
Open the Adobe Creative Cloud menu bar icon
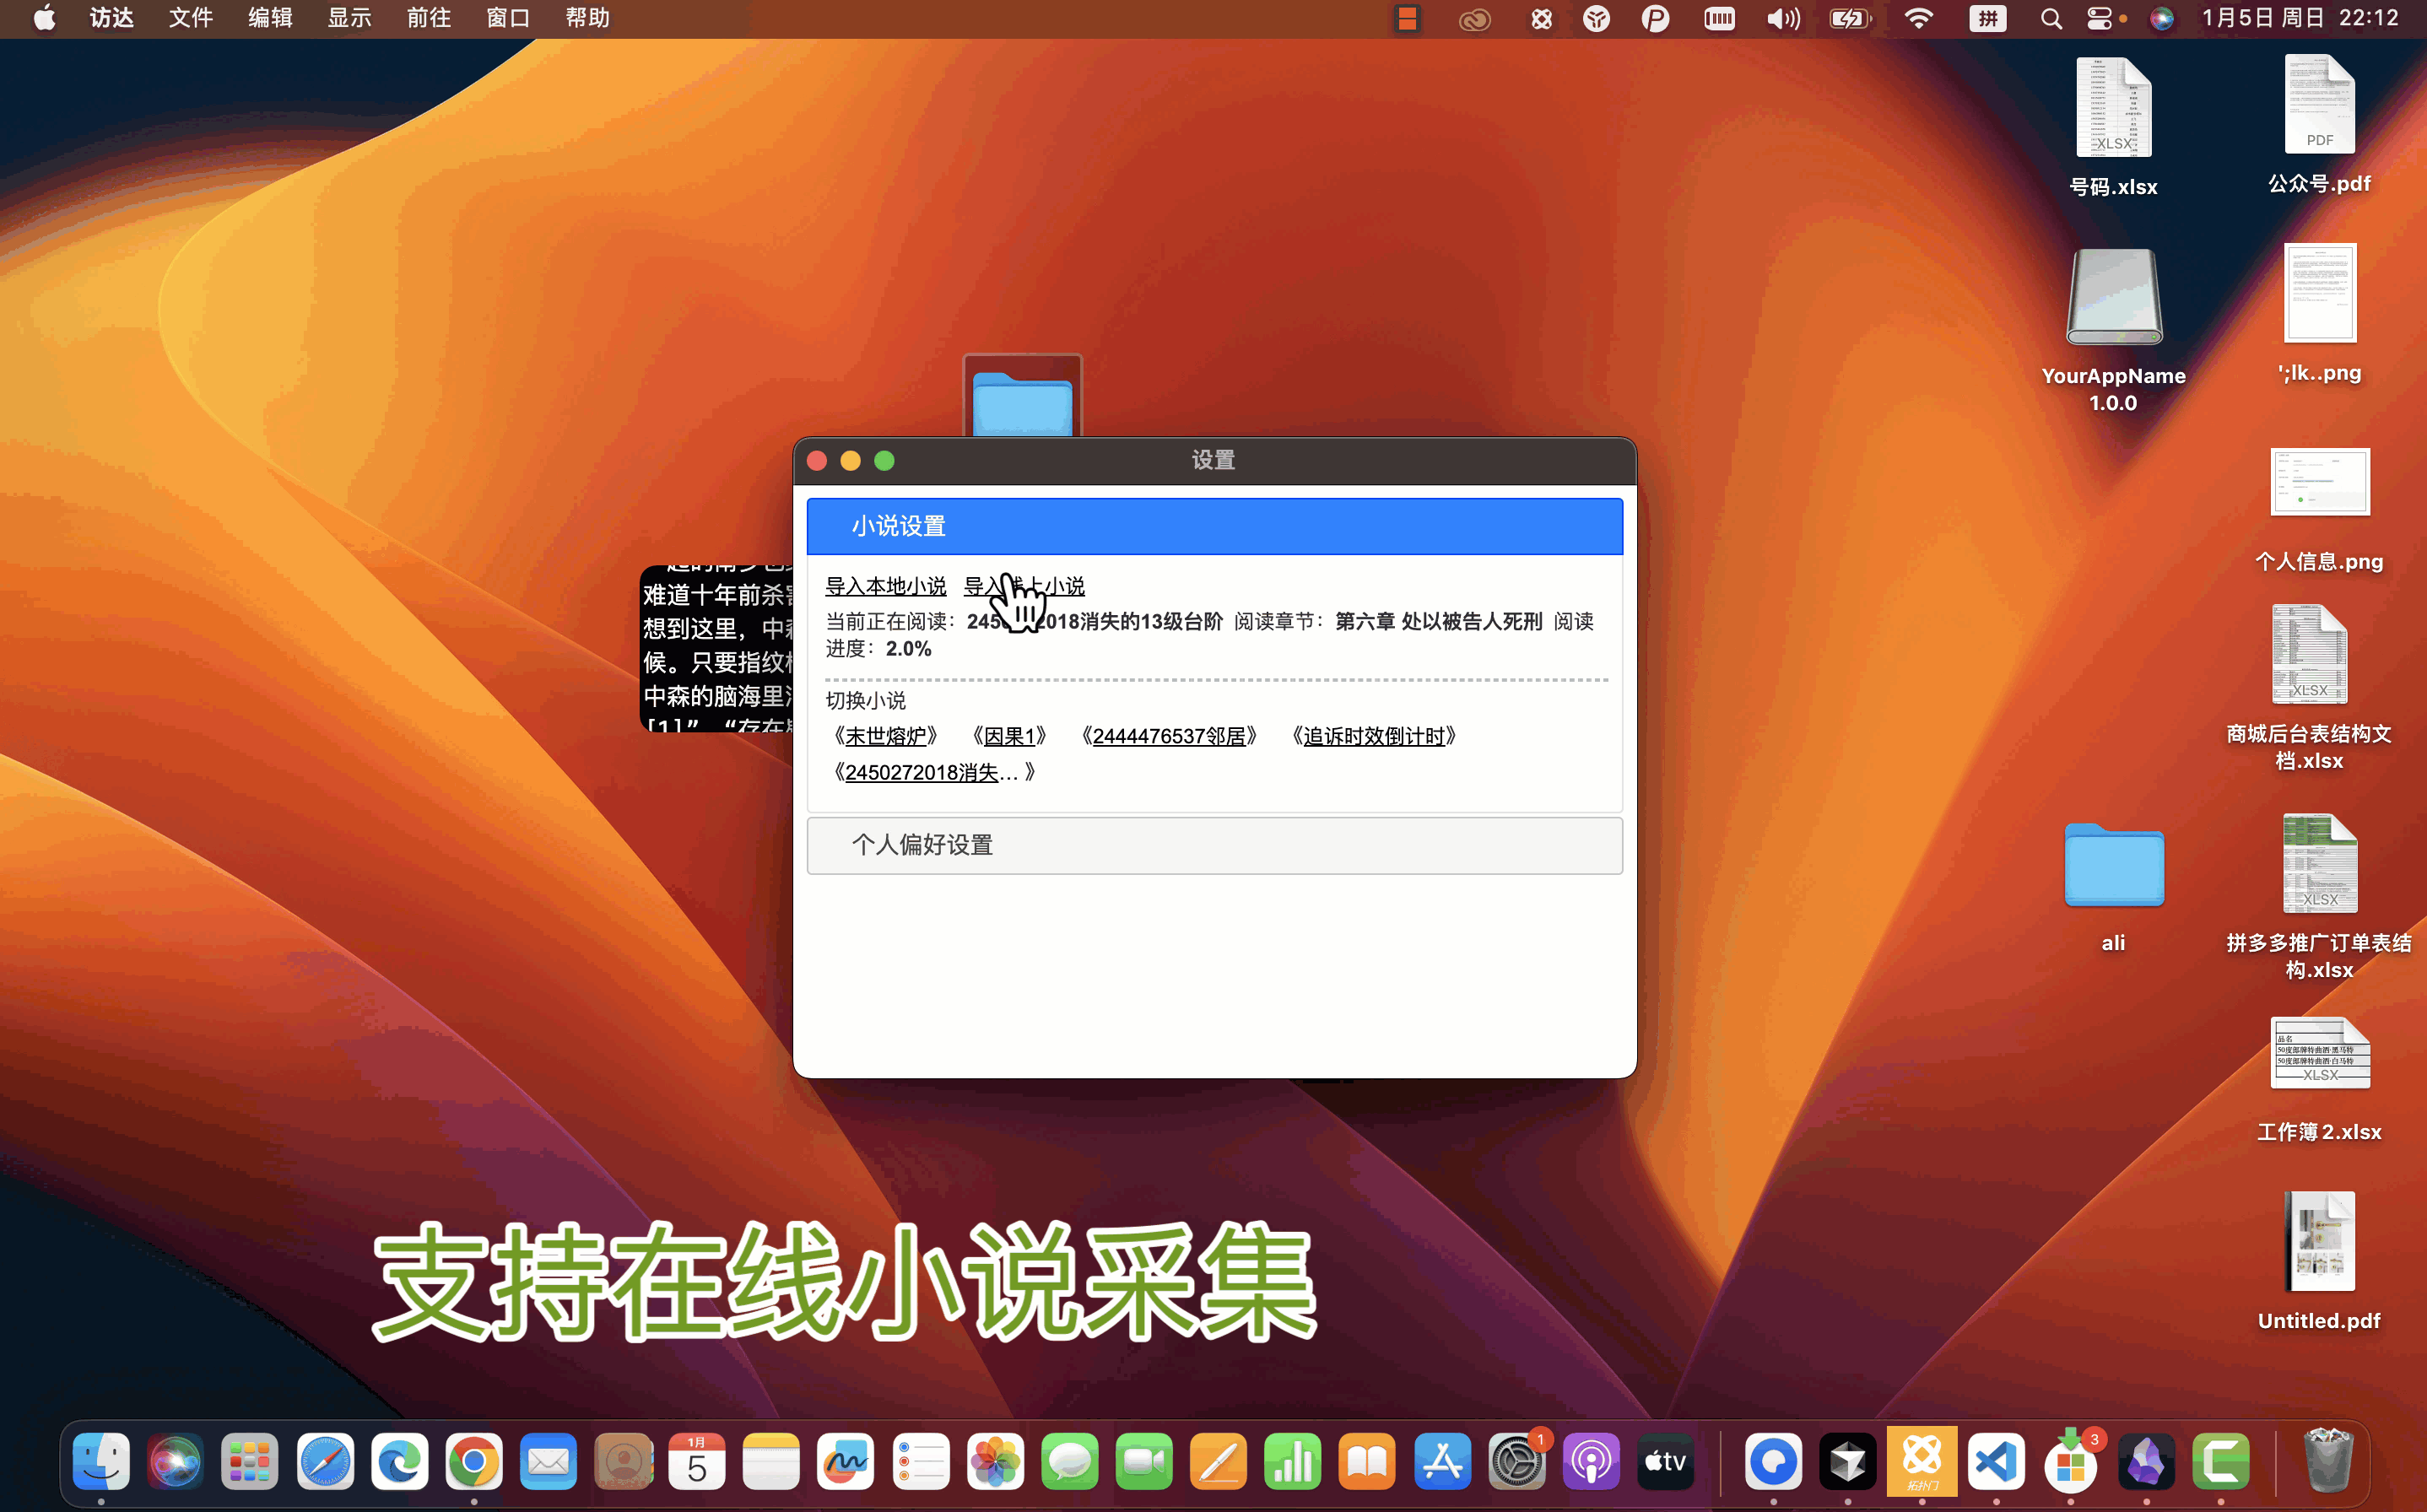pyautogui.click(x=1474, y=18)
